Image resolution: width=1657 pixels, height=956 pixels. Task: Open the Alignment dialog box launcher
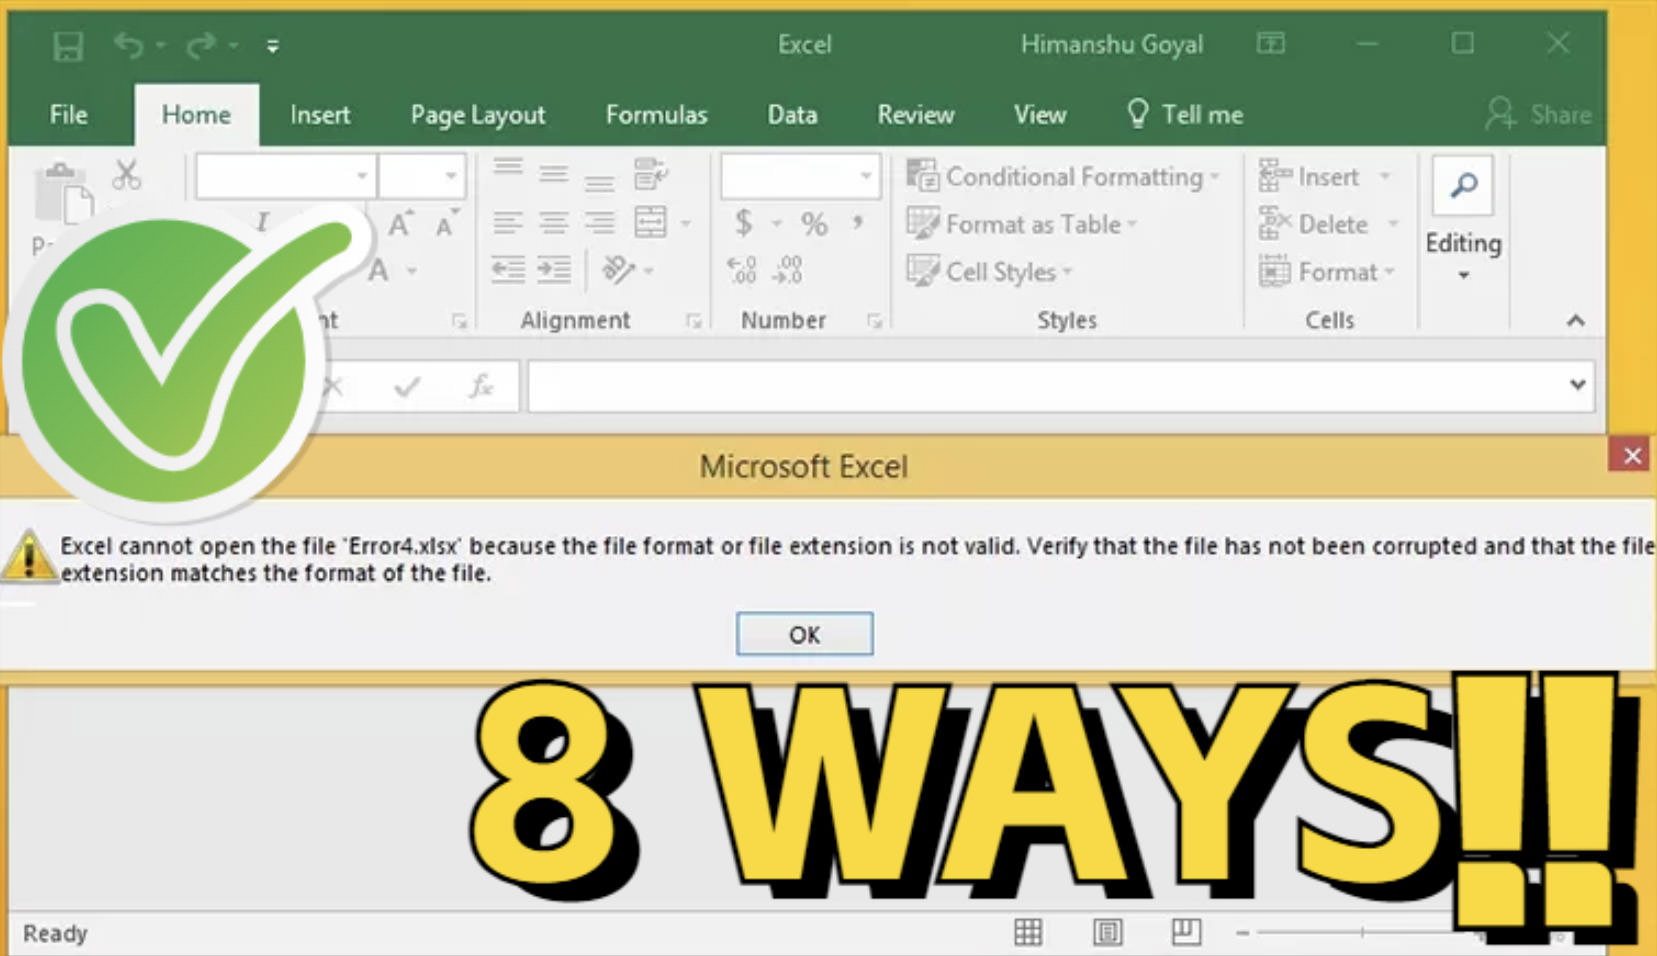coord(696,321)
